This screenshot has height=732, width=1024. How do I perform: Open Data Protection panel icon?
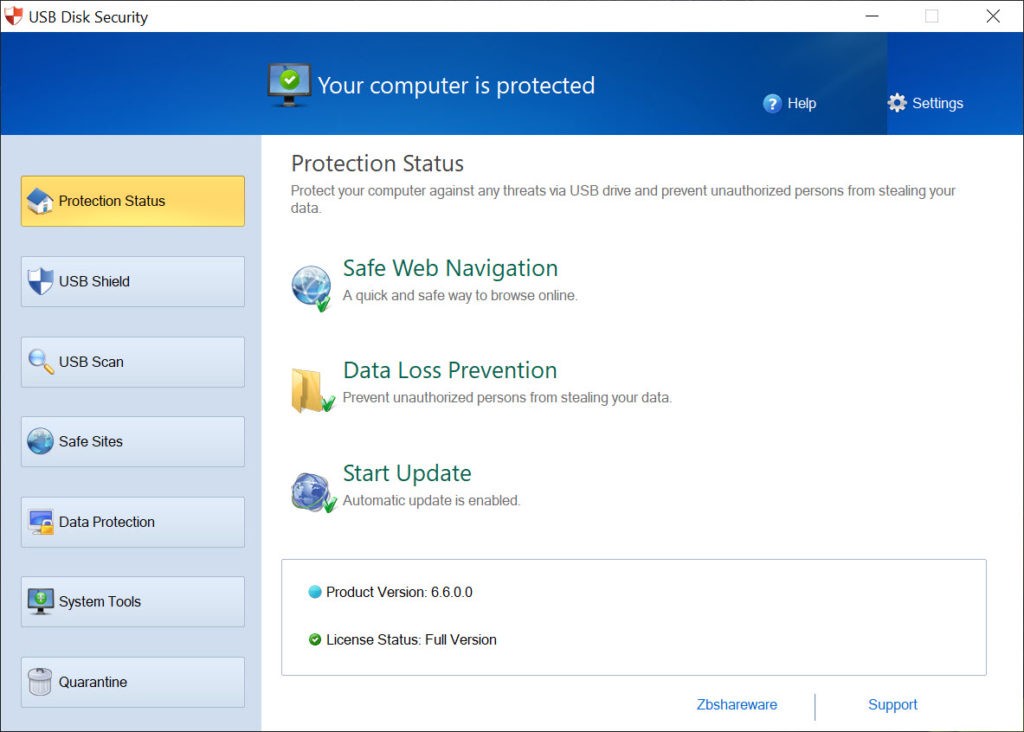tap(40, 521)
